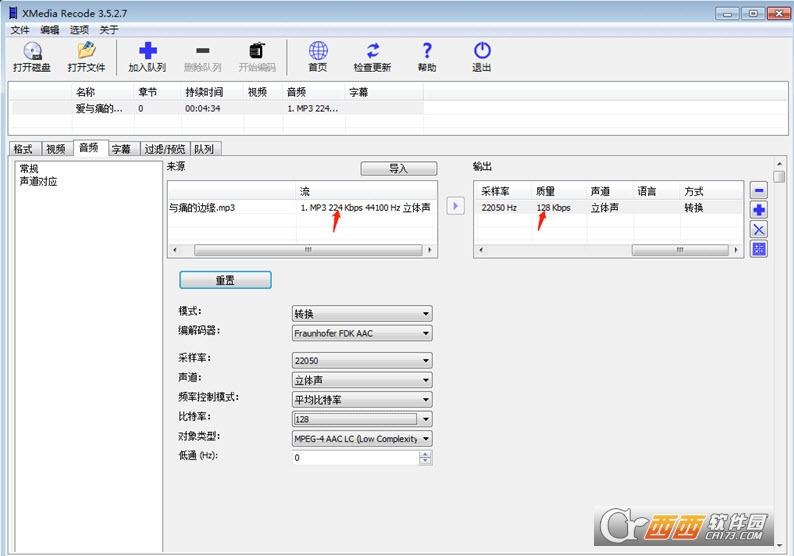The height and width of the screenshot is (556, 794).
Task: Open the 首页 globe icon
Action: (x=318, y=51)
